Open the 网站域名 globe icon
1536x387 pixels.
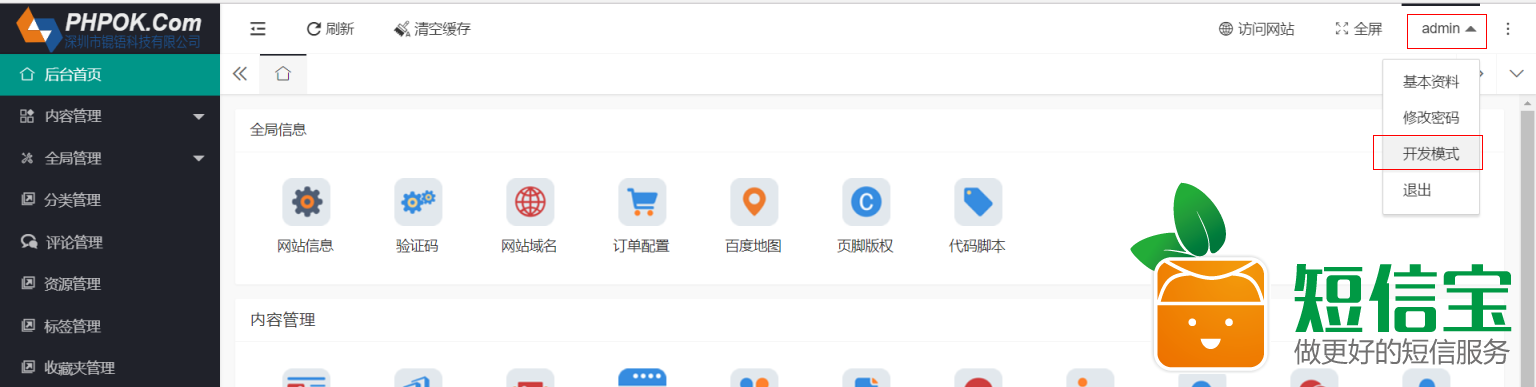pos(530,202)
